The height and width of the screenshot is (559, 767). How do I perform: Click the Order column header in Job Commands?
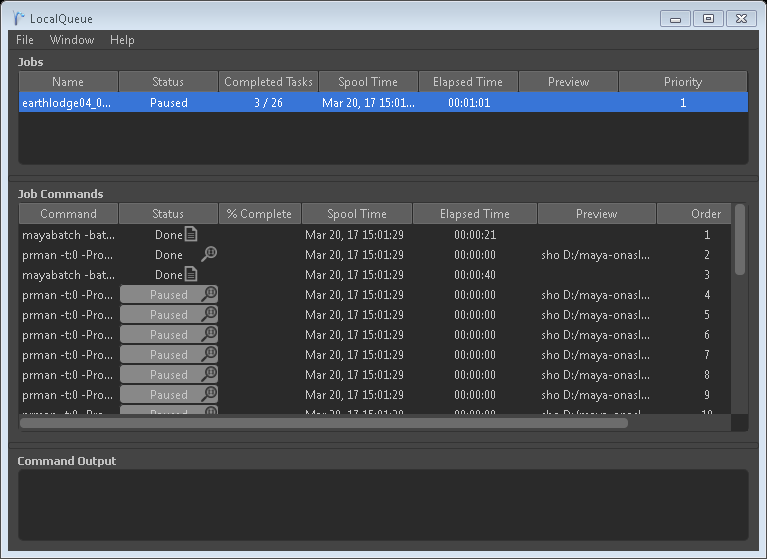[x=705, y=214]
